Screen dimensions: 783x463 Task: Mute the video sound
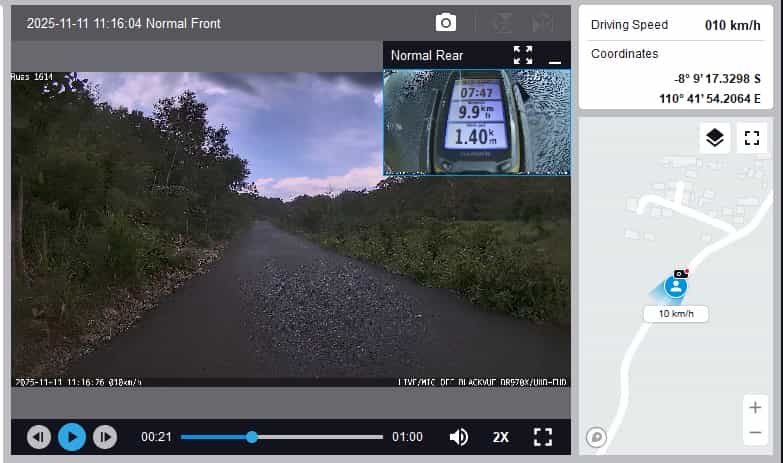[x=459, y=437]
